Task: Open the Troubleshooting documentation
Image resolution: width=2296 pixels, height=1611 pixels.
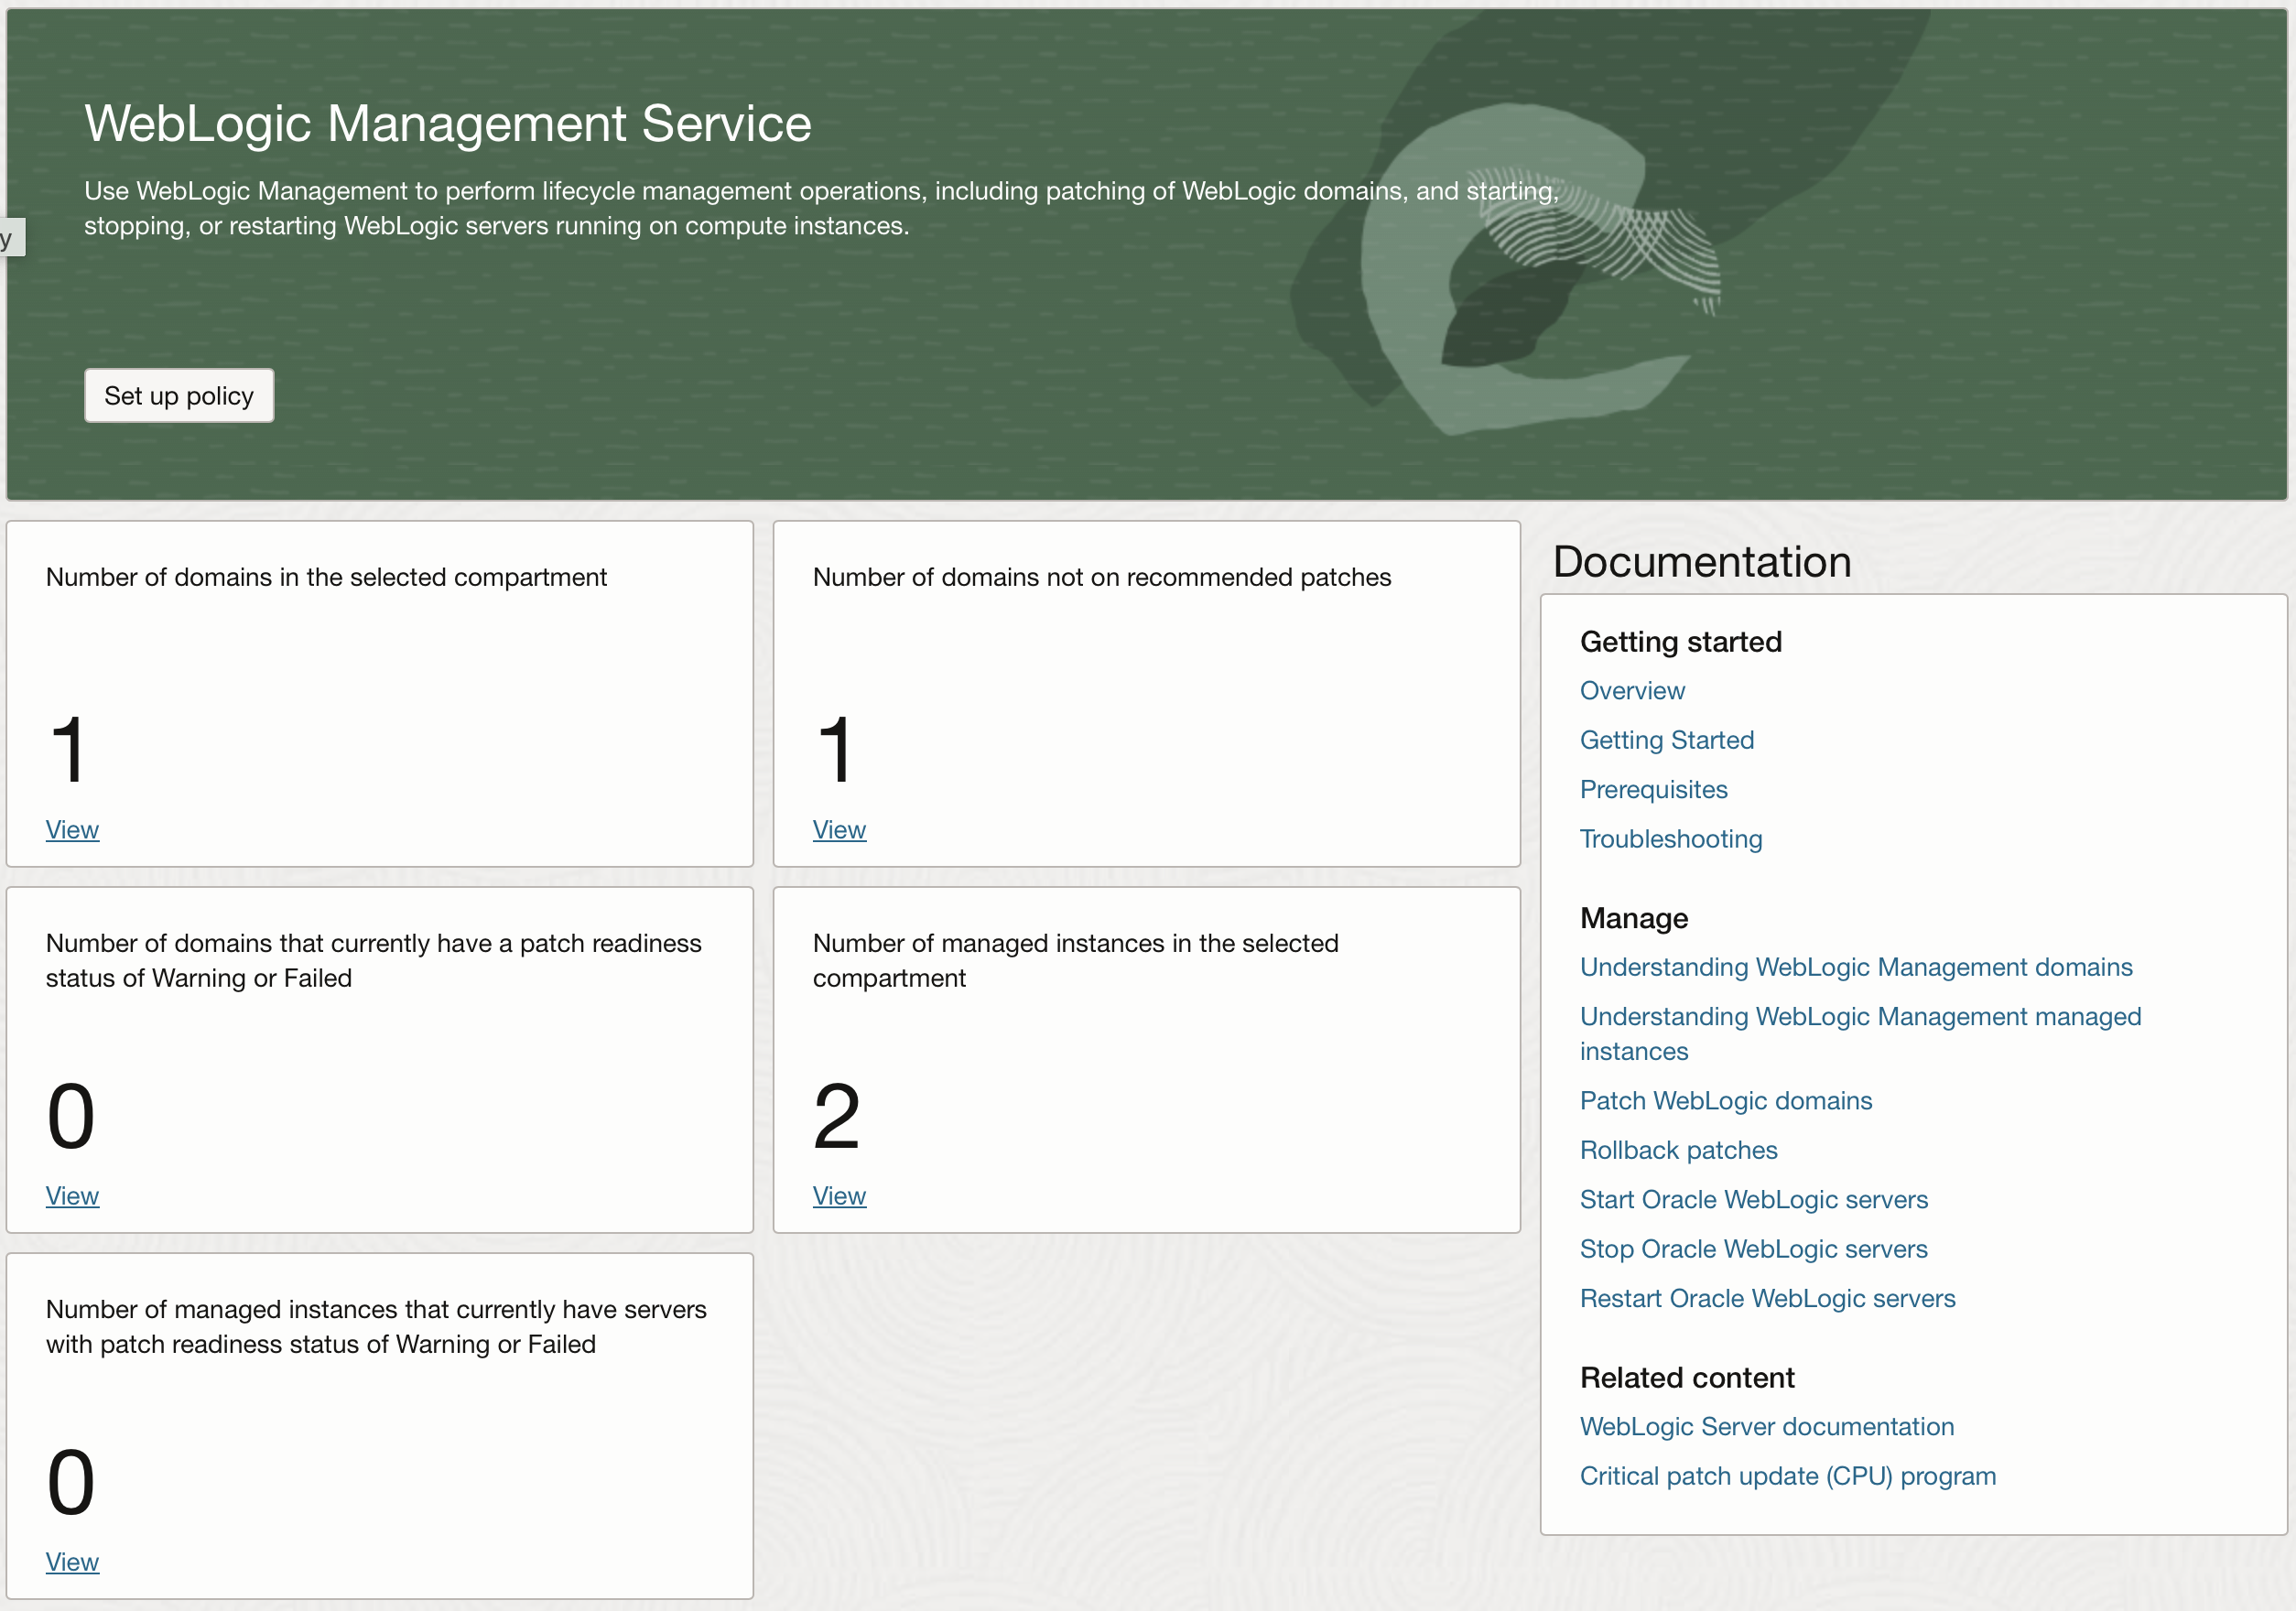Action: click(x=1670, y=839)
